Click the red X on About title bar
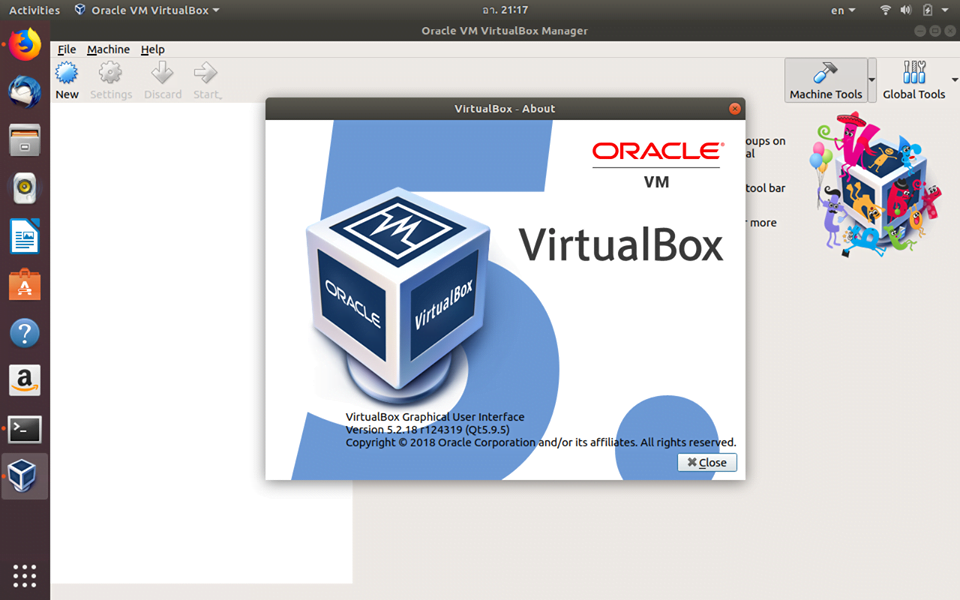 (x=735, y=109)
